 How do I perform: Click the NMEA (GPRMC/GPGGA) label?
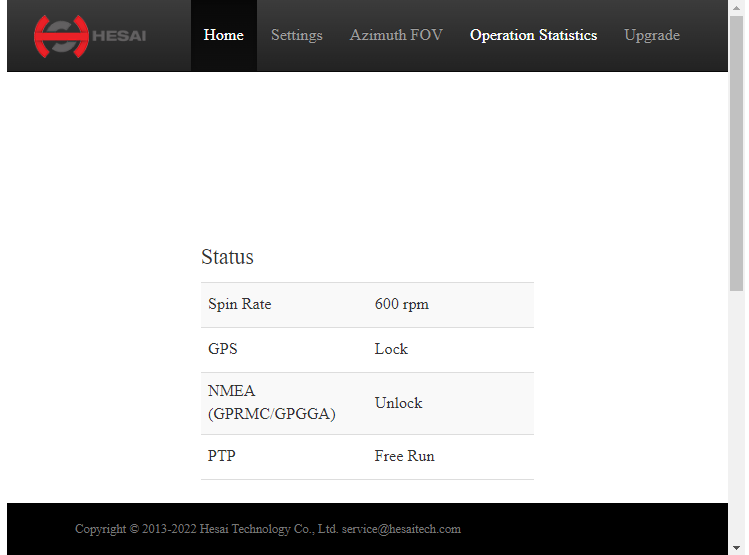pos(272,402)
